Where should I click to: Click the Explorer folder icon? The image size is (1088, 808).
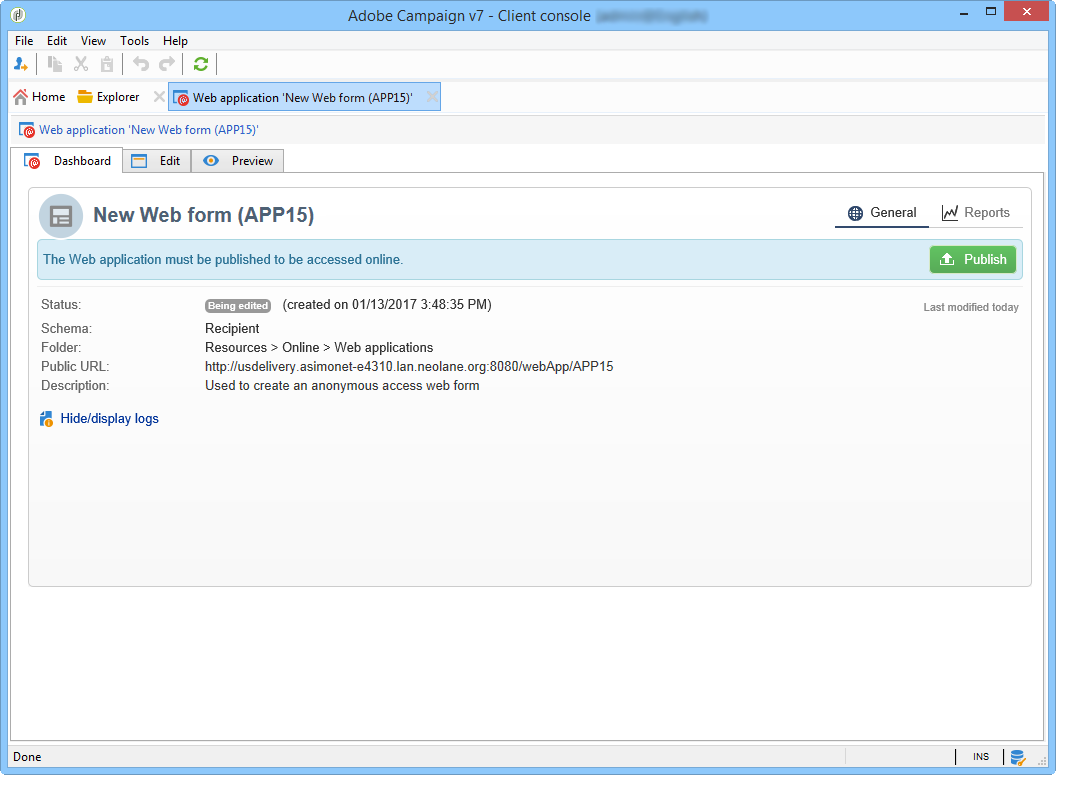[x=85, y=96]
